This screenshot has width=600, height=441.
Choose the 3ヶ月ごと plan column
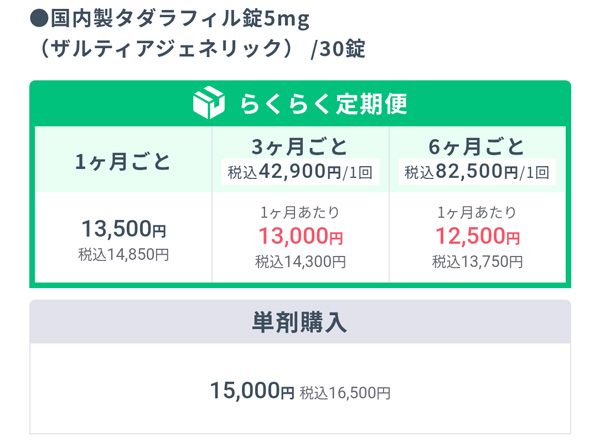click(x=300, y=204)
